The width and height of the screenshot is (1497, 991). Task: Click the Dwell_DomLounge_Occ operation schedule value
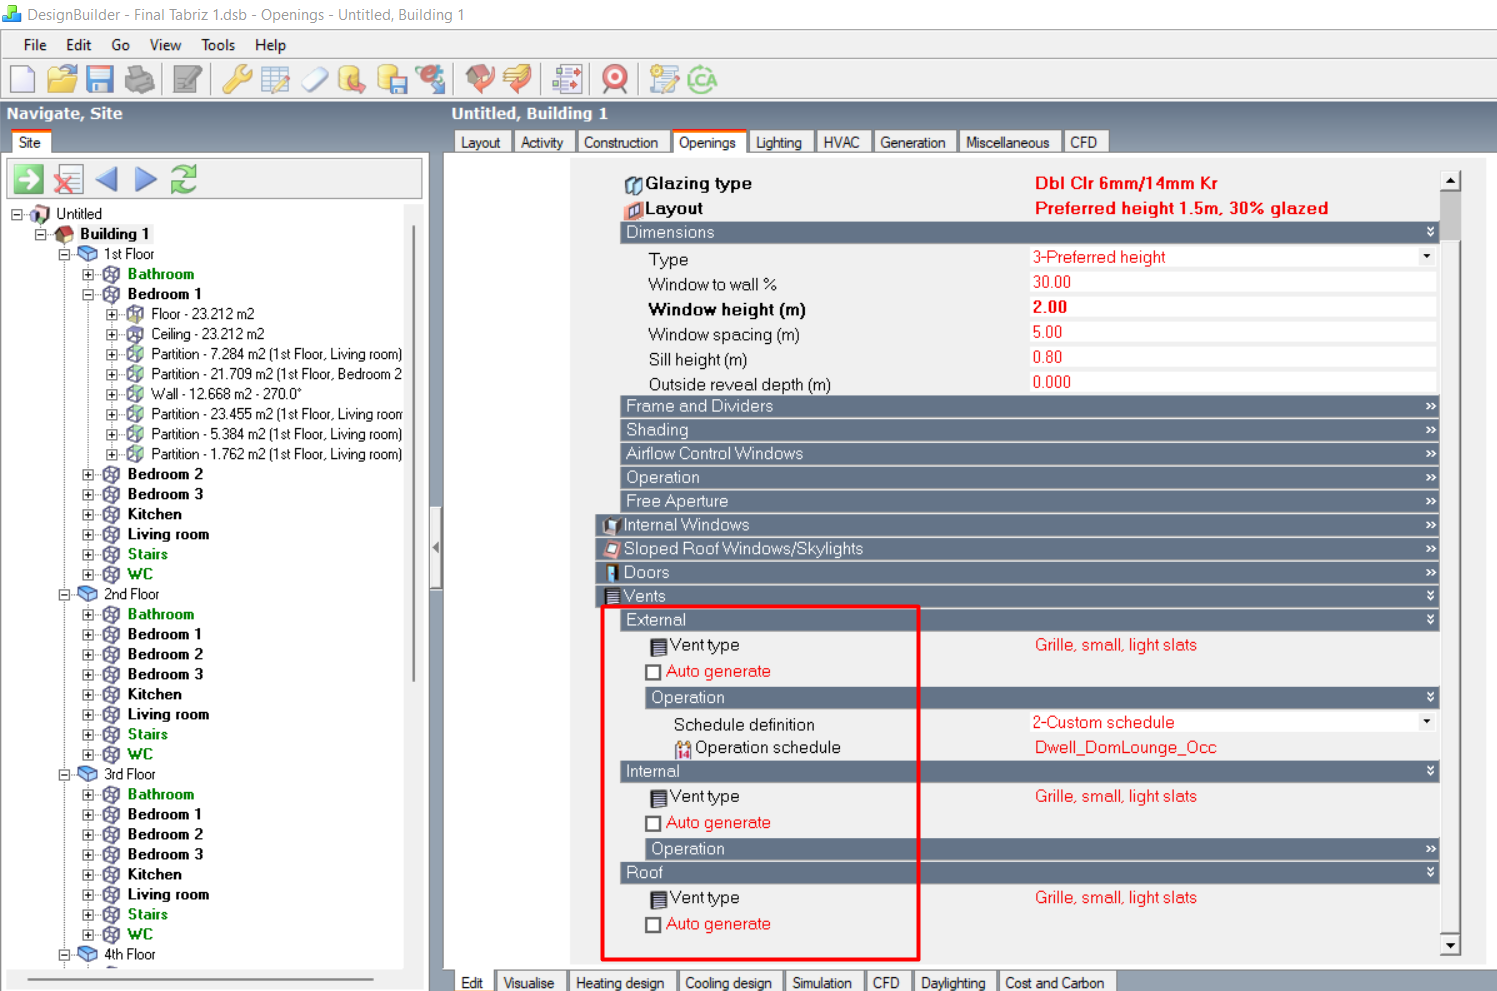(x=1126, y=748)
